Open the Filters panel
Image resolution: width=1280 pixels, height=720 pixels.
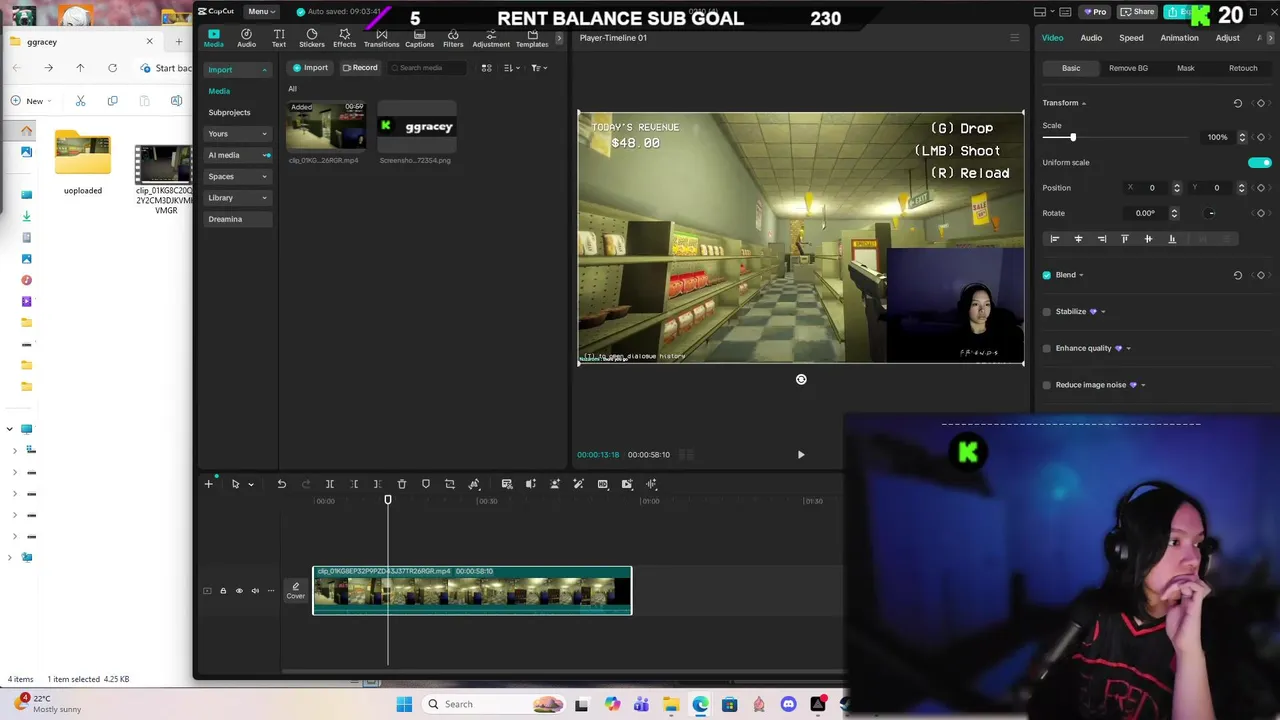tap(453, 38)
